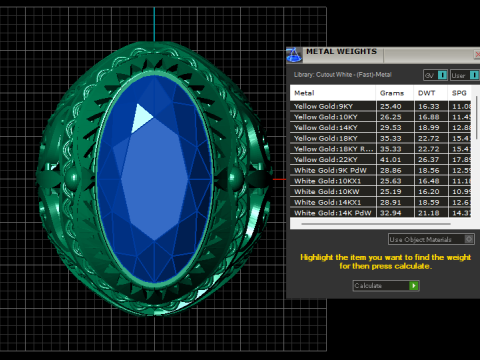Screen dimensions: 480x360
Task: Select the White Gold:10KX1 row
Action: 381,181
